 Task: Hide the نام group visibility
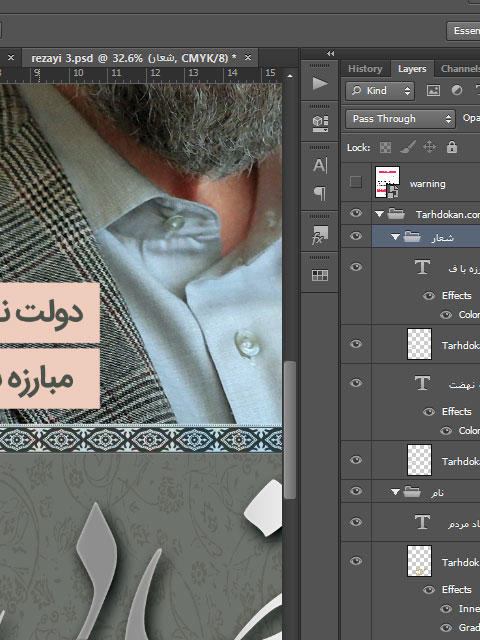pos(356,491)
